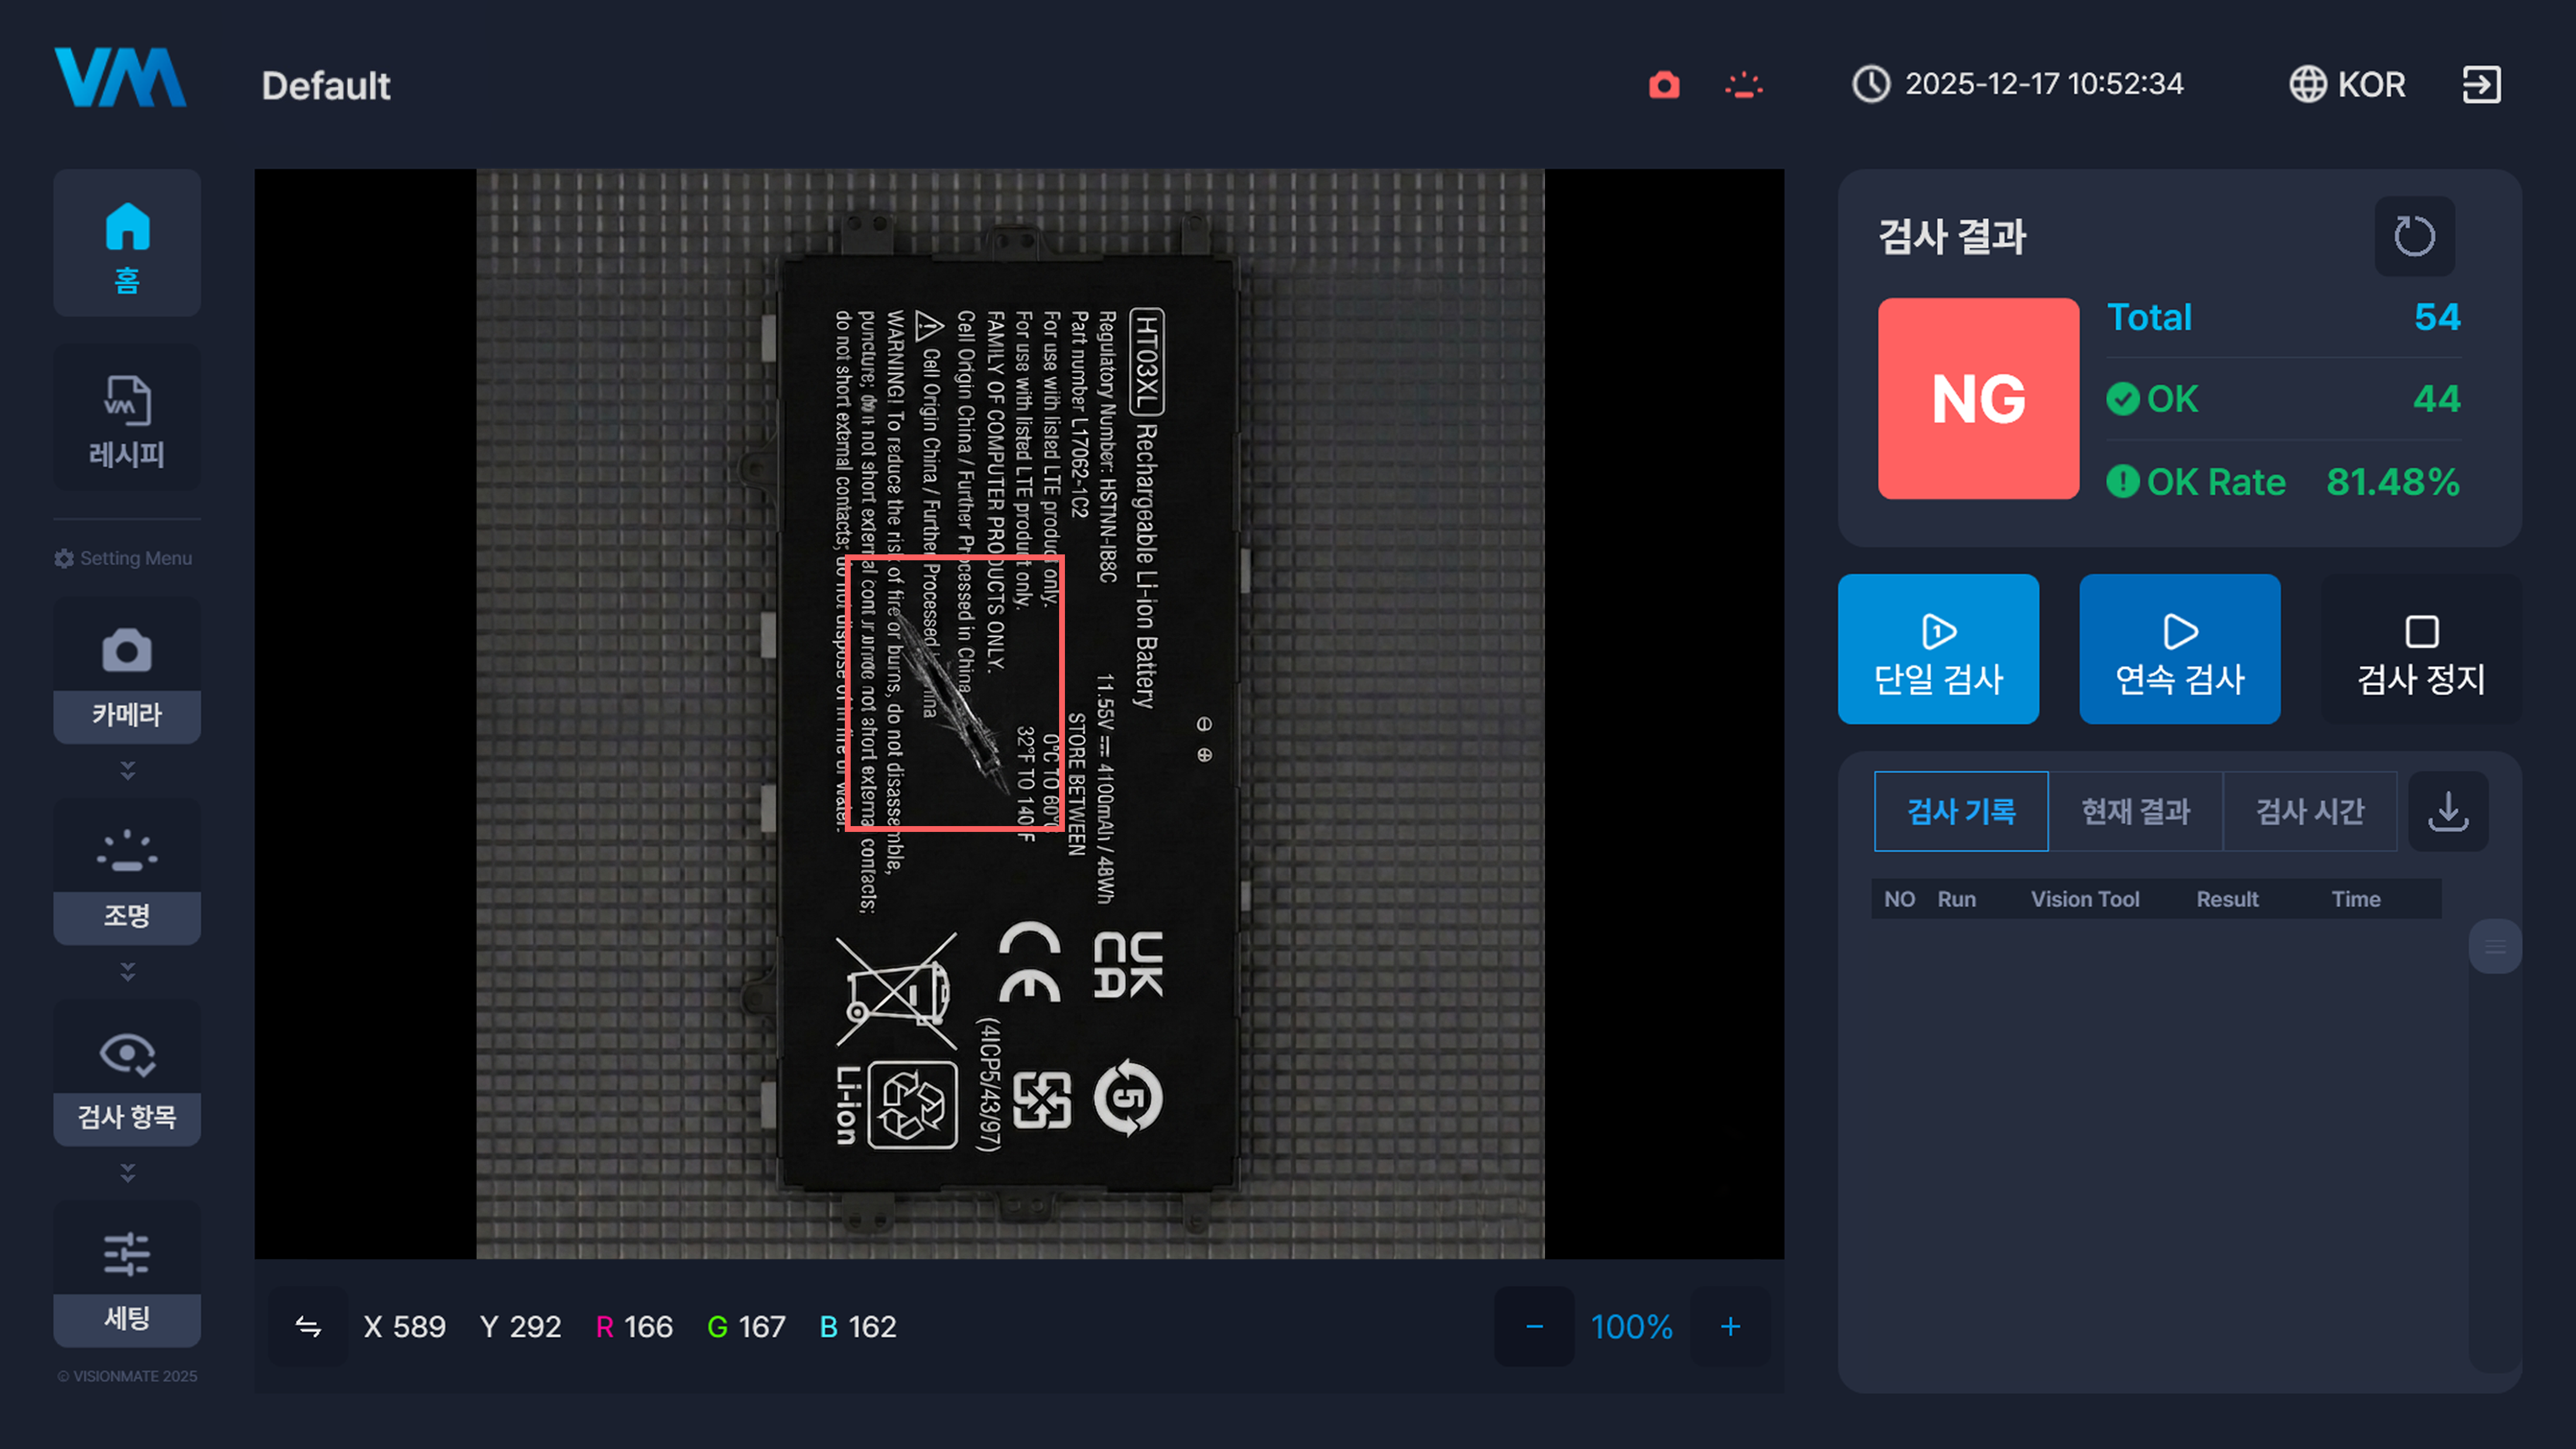Screen dimensions: 2576x1449
Task: Switch to the 현재 결과 tab
Action: point(2135,811)
